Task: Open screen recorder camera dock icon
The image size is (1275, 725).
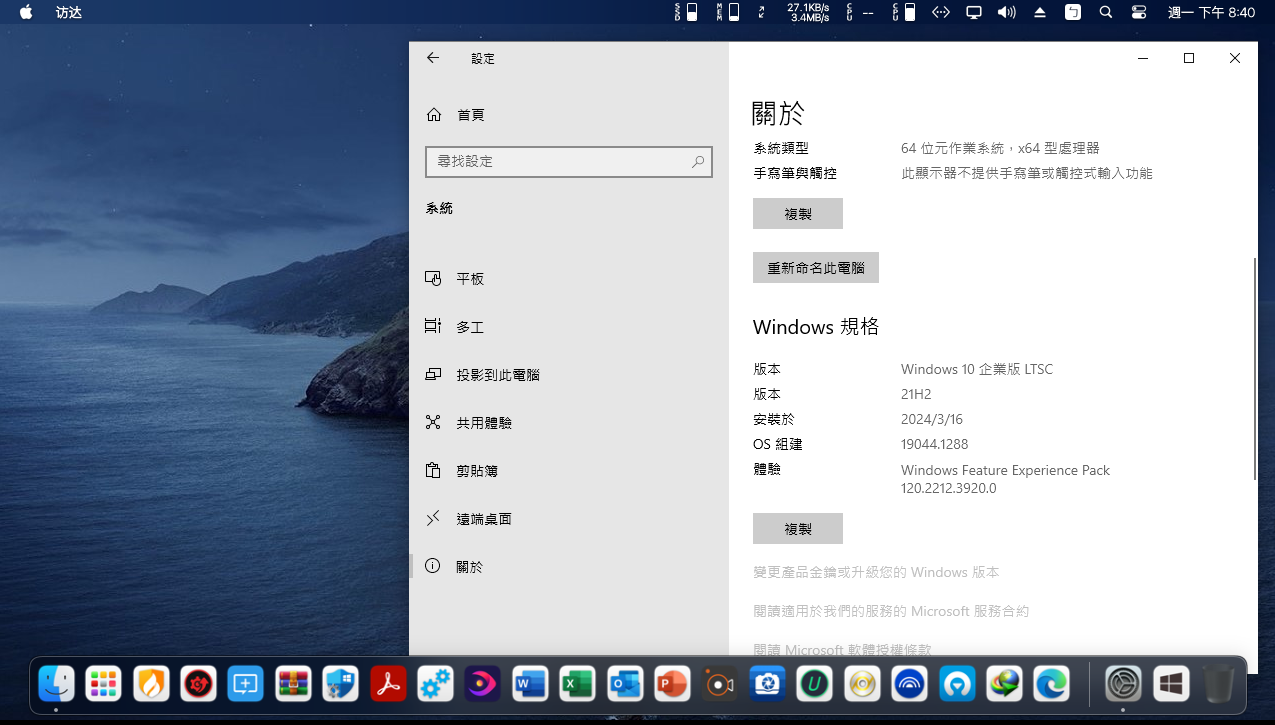Action: pos(720,684)
